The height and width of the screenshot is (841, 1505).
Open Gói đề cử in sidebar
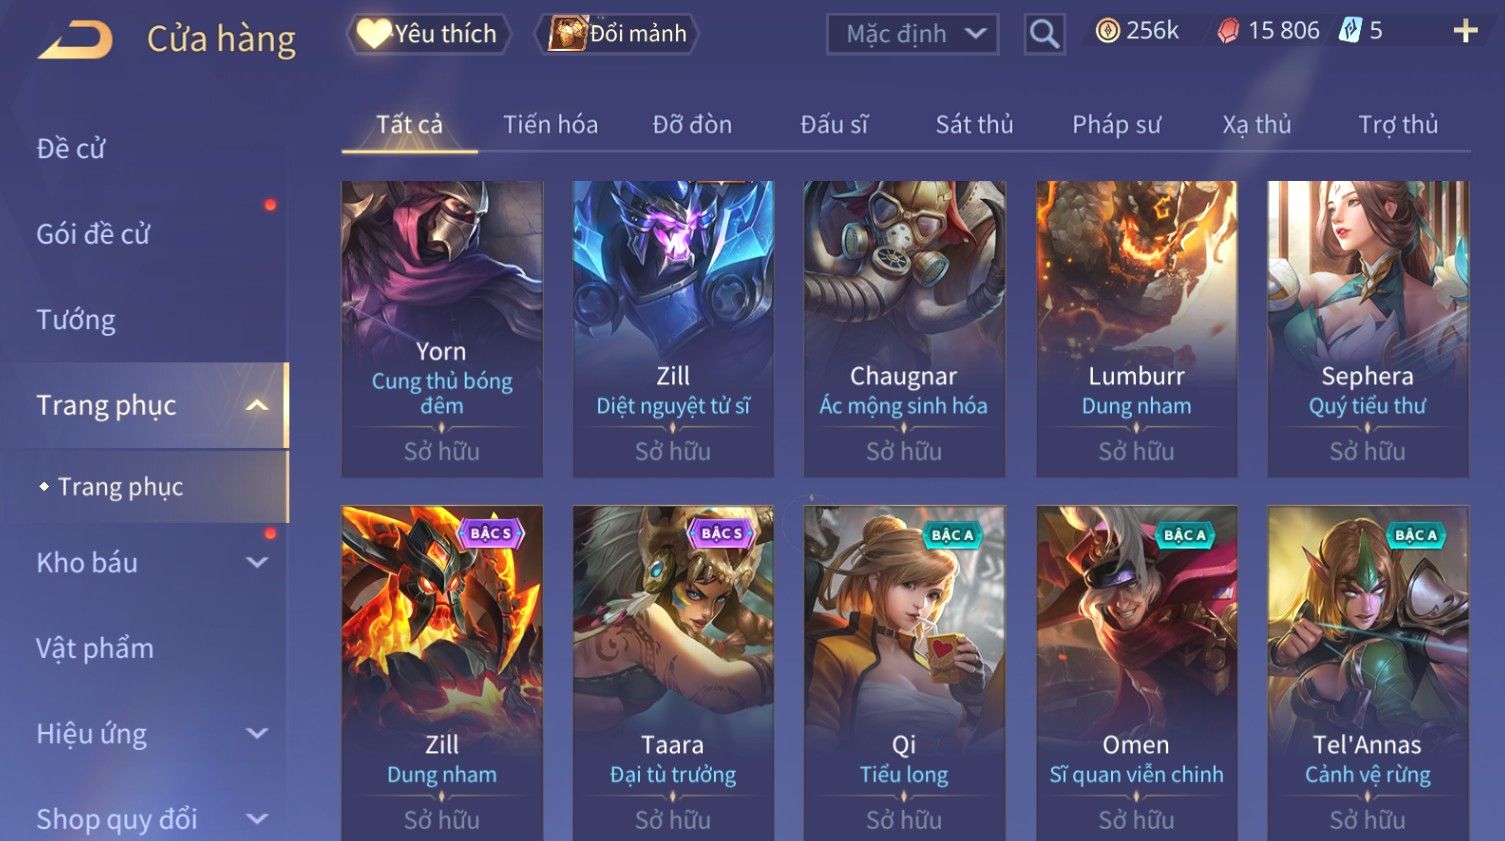coord(93,234)
